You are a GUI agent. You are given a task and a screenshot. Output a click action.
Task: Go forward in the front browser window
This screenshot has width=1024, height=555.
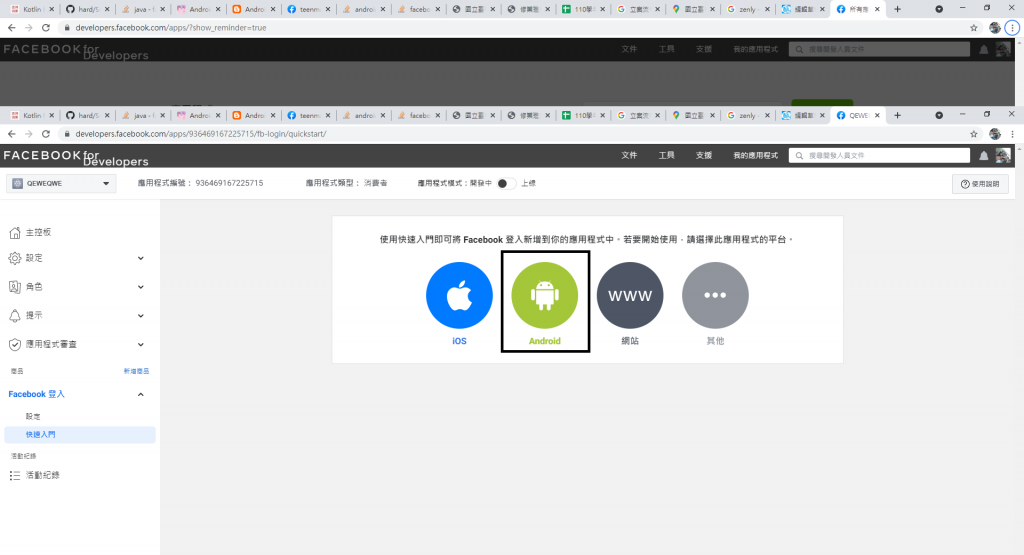pos(29,134)
